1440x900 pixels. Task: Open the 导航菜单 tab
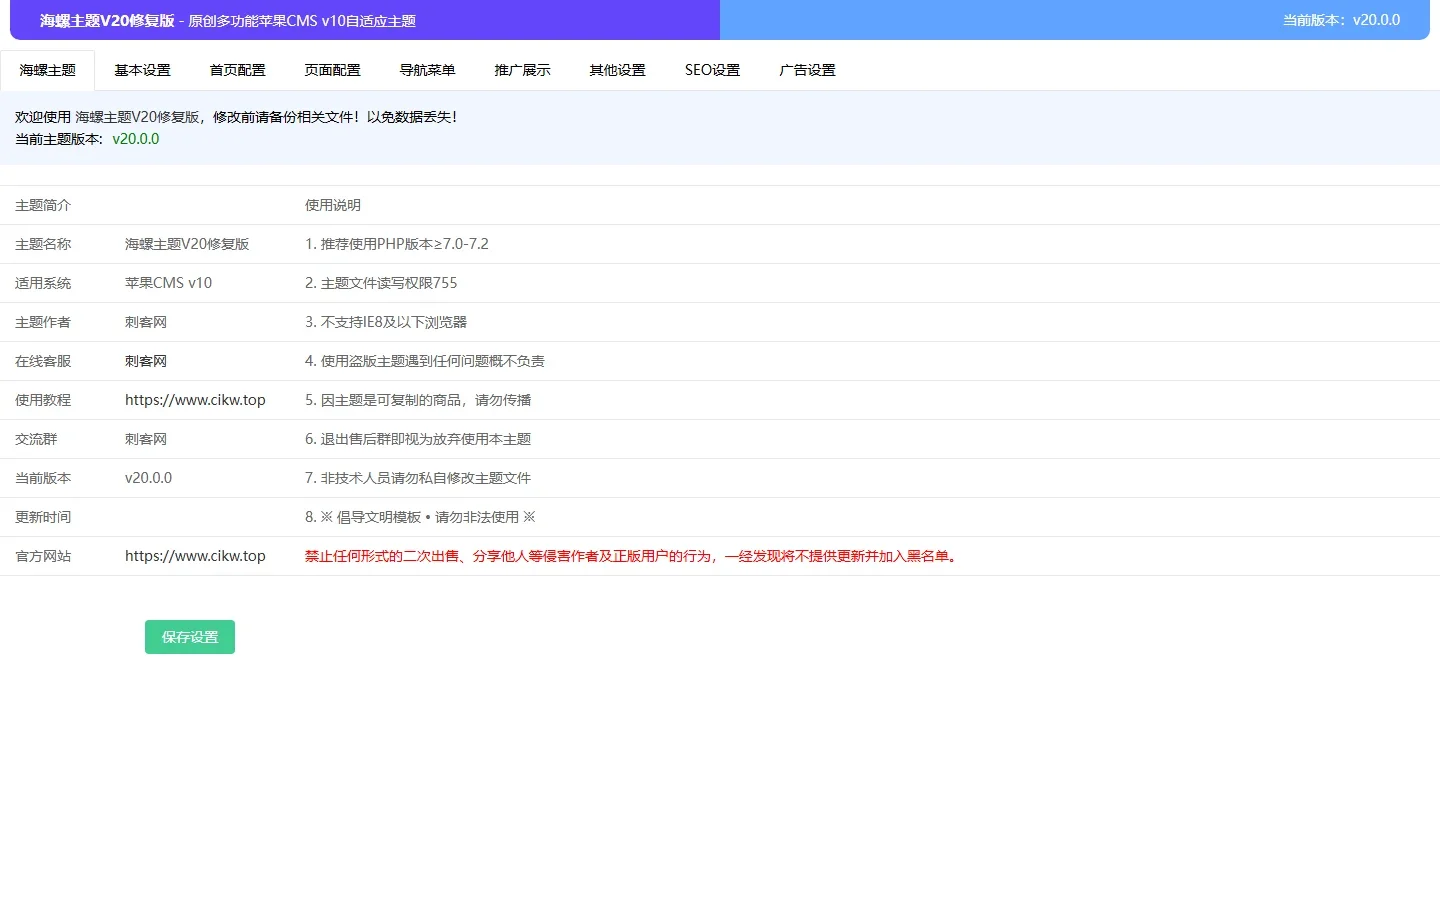427,70
